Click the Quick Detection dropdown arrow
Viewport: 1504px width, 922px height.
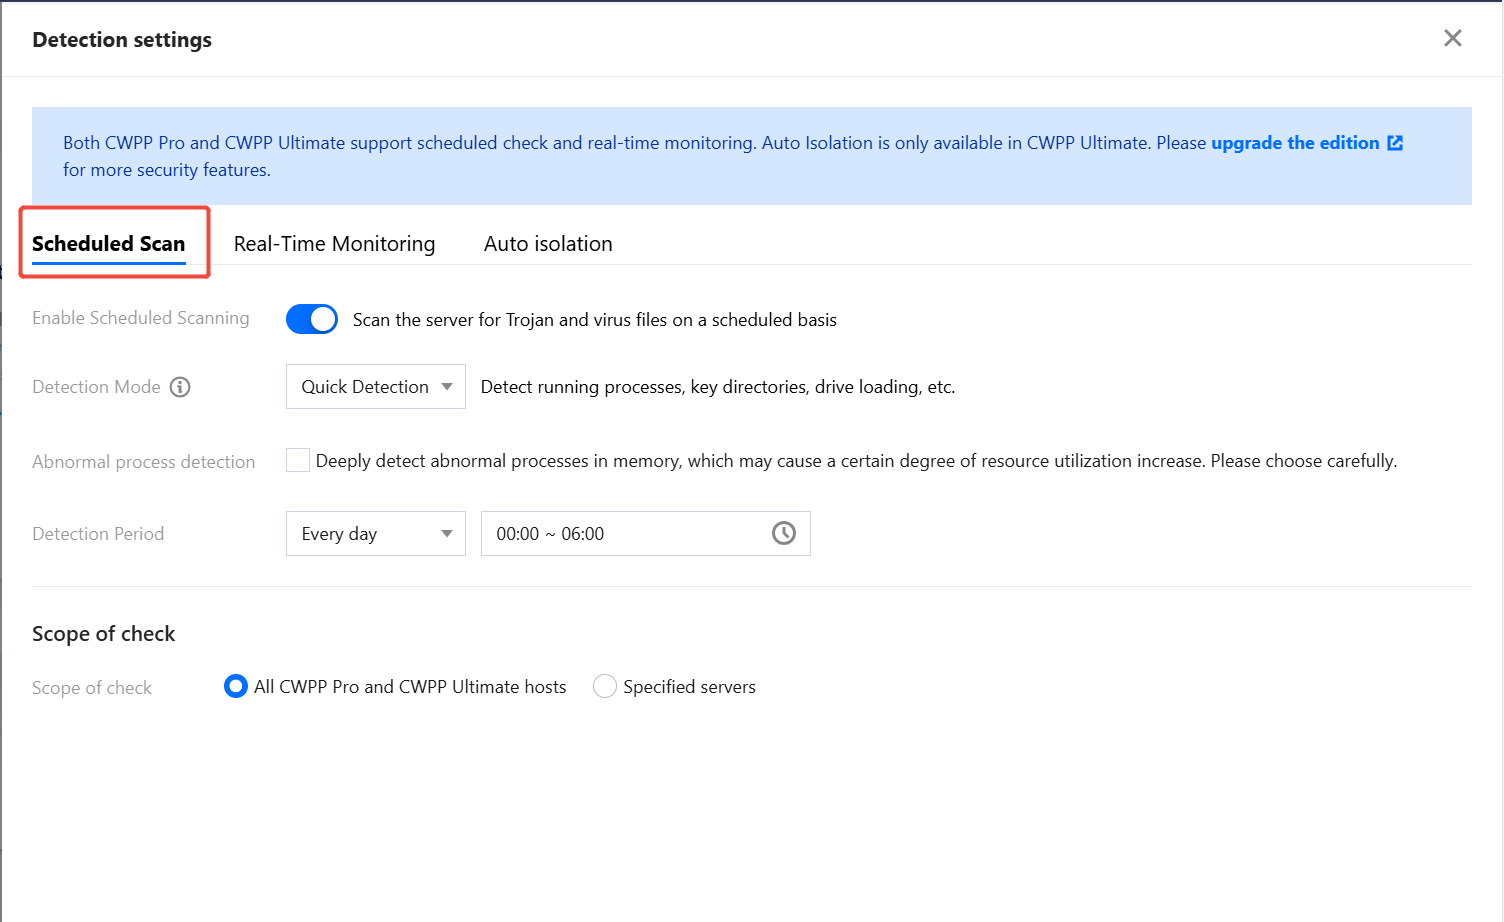(x=447, y=387)
